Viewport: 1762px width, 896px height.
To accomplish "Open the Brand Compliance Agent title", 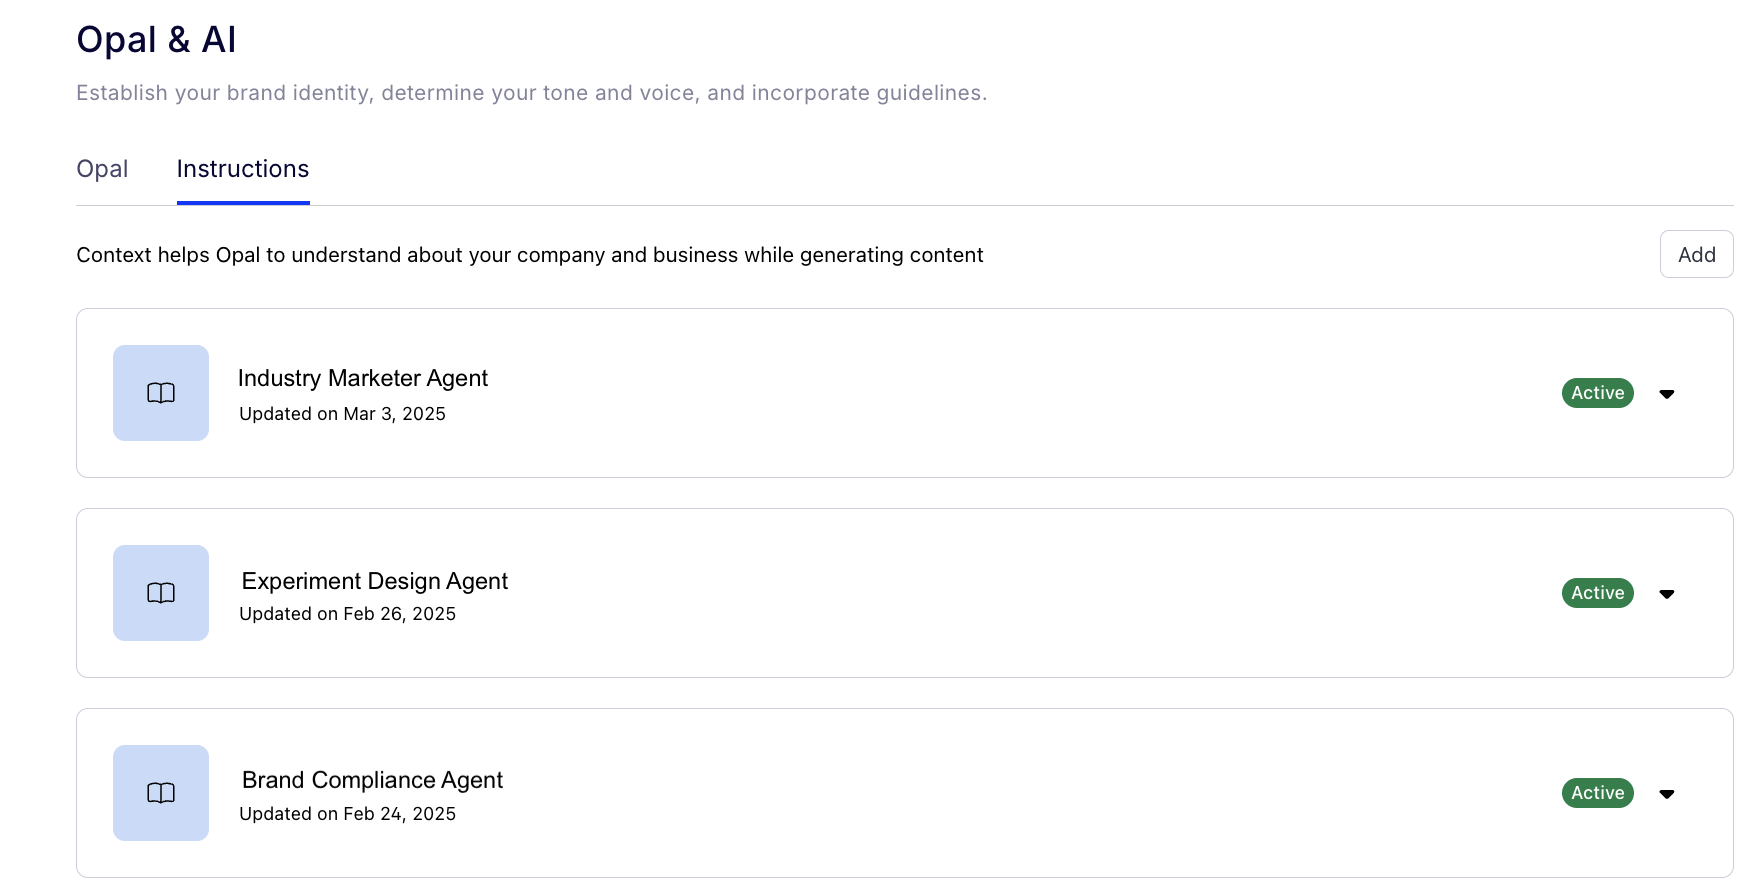I will [x=372, y=780].
